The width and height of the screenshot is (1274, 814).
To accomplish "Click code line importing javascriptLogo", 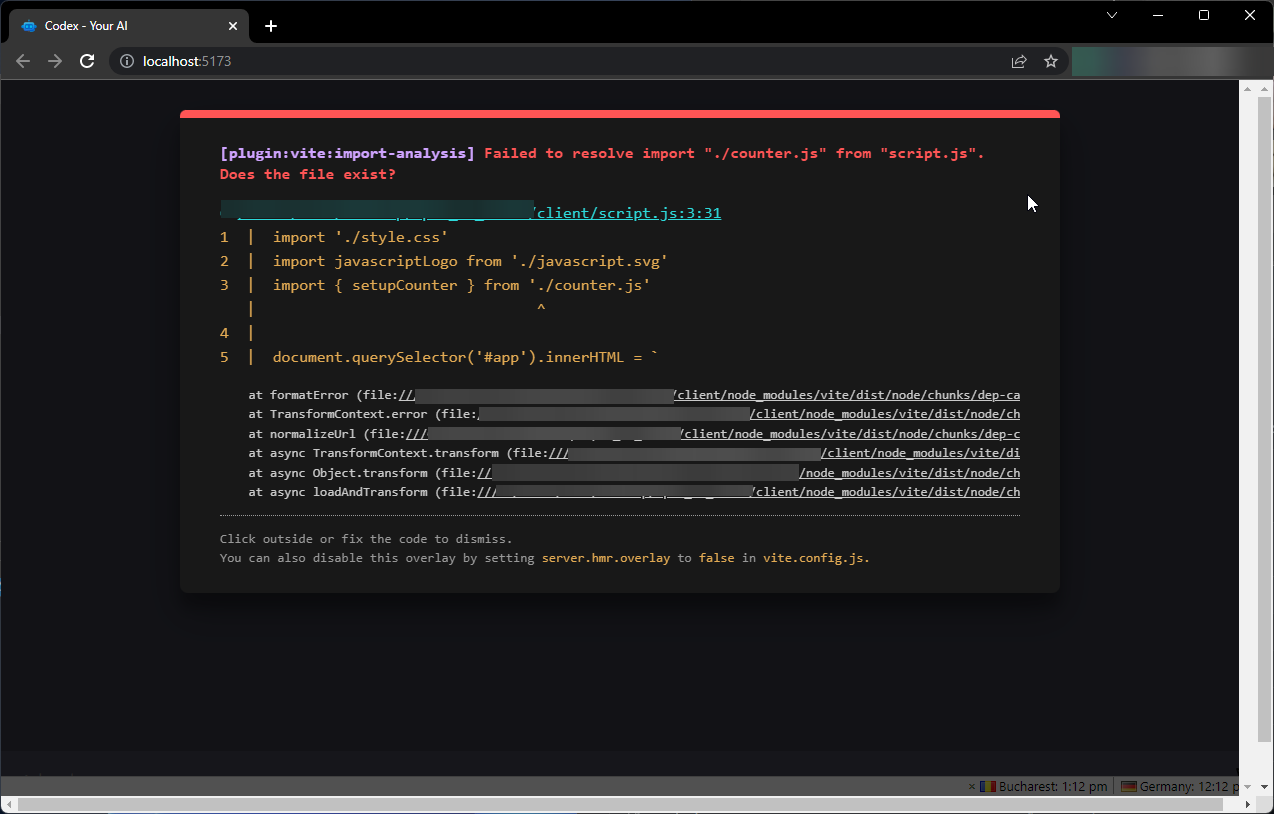I will coord(470,261).
